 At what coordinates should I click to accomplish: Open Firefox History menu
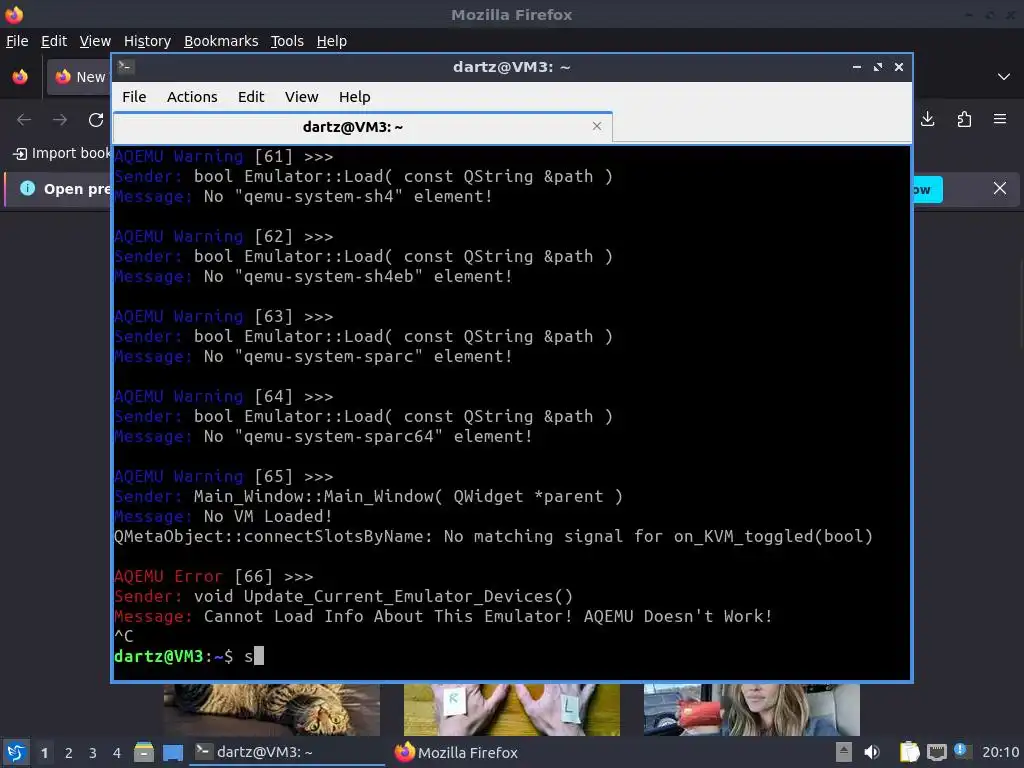click(x=147, y=41)
